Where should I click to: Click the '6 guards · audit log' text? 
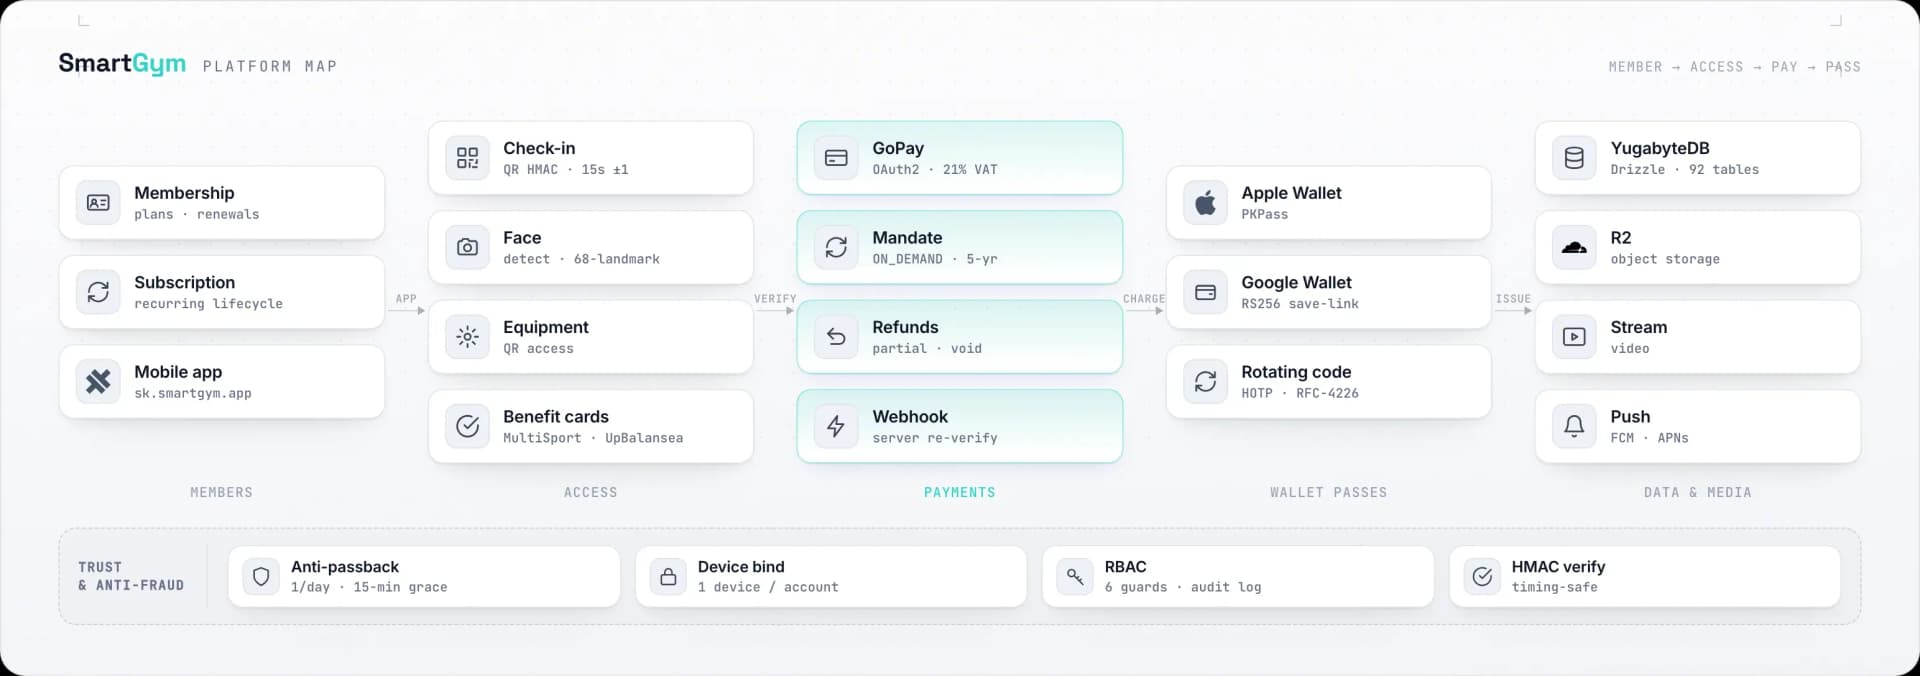[x=1183, y=587]
